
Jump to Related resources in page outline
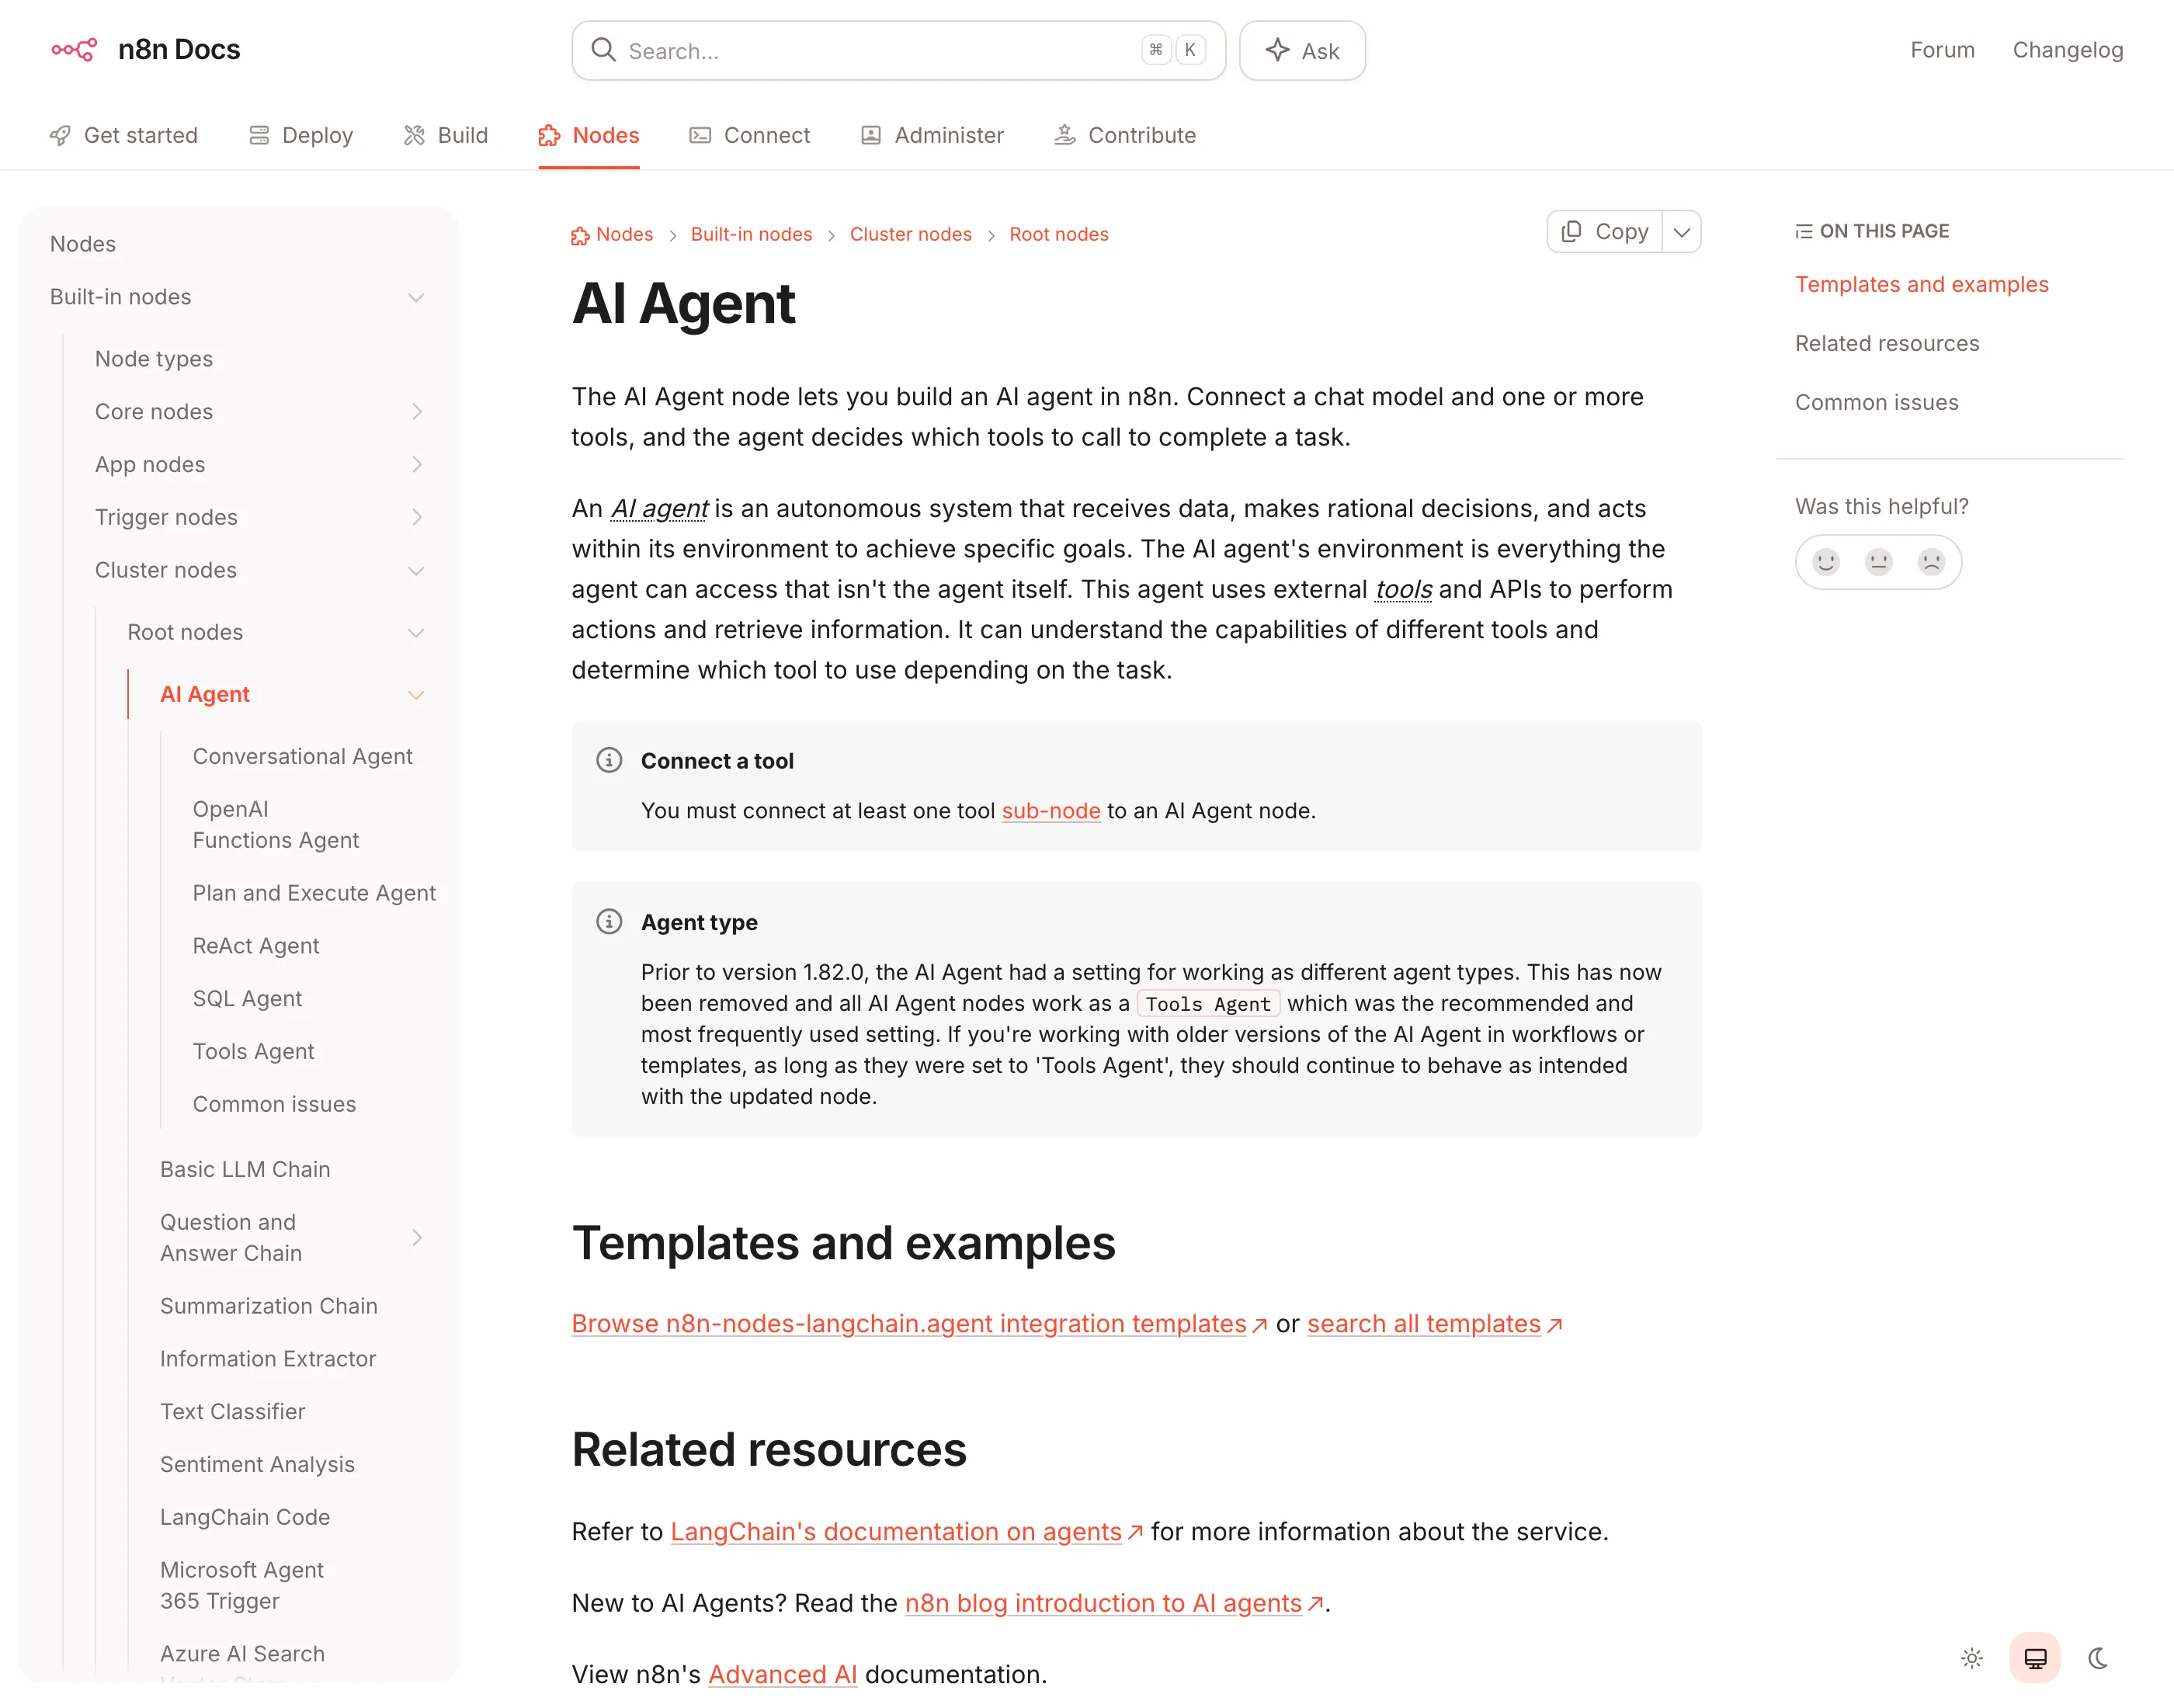click(1886, 343)
